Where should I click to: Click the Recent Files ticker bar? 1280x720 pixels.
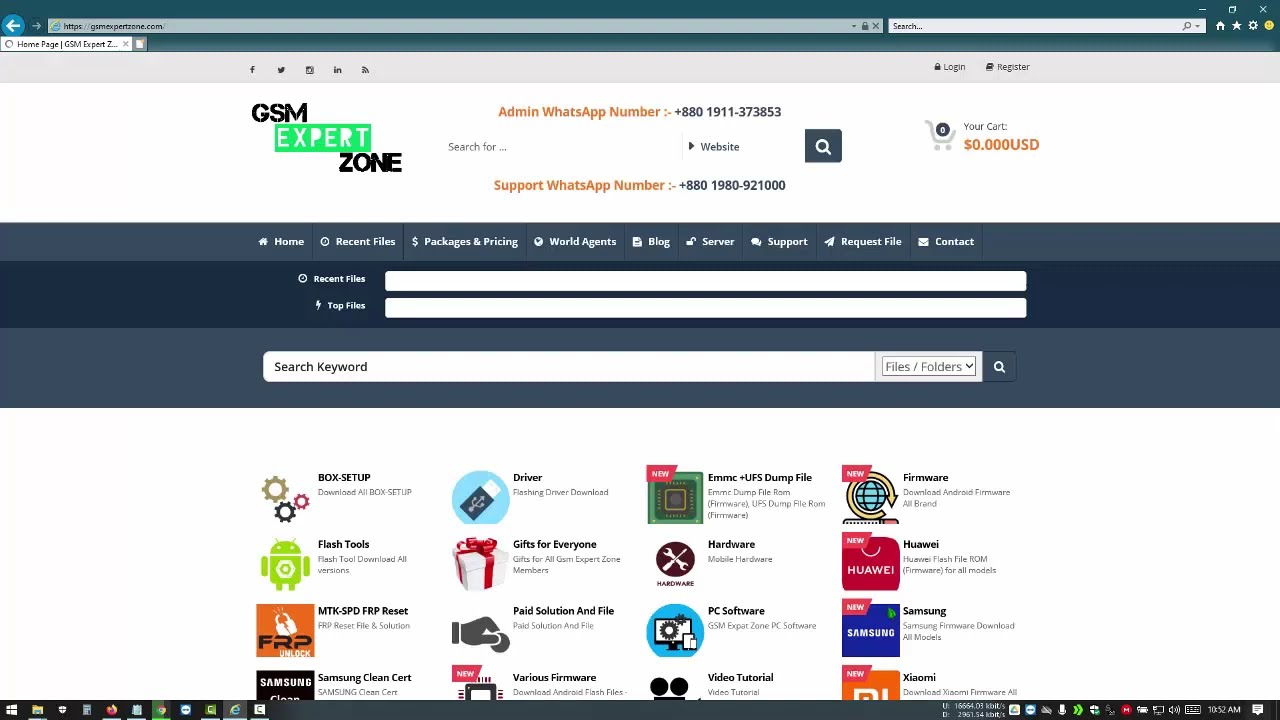tap(705, 281)
